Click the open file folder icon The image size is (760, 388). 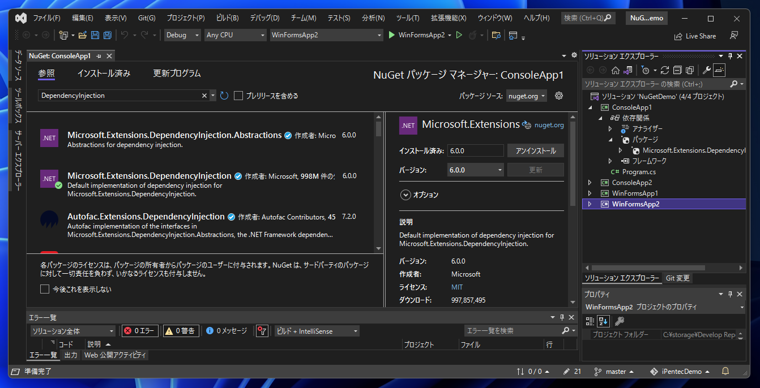[x=83, y=35]
